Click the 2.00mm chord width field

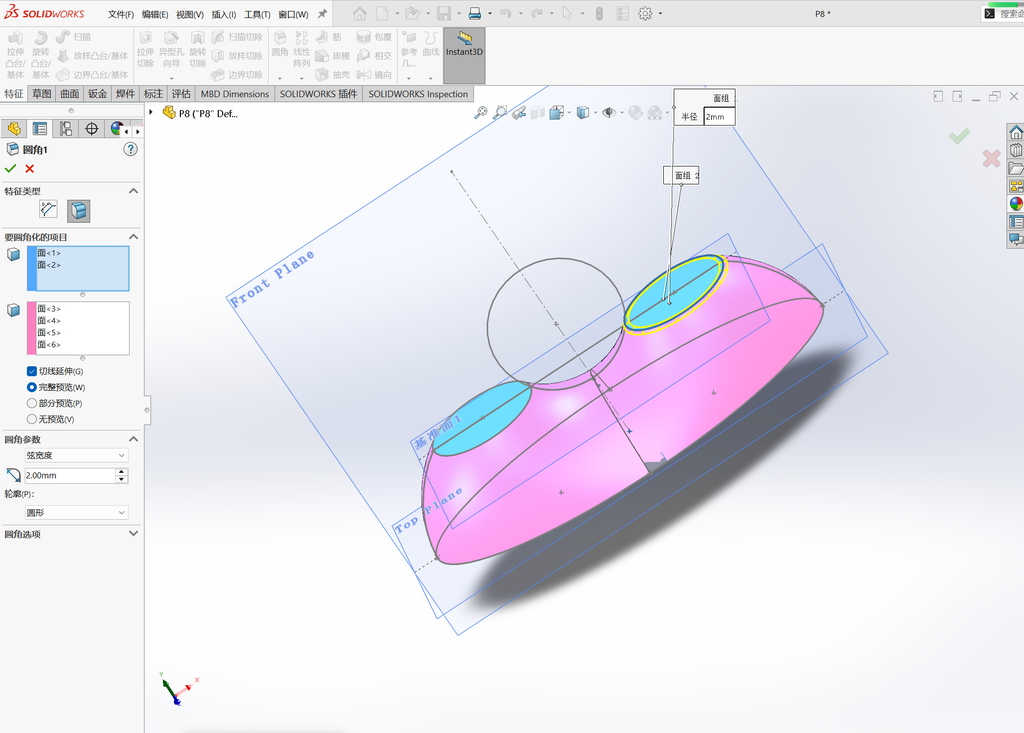pyautogui.click(x=71, y=476)
